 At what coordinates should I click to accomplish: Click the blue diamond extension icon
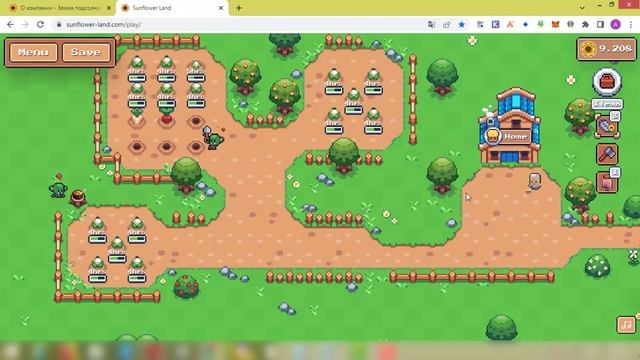point(525,24)
